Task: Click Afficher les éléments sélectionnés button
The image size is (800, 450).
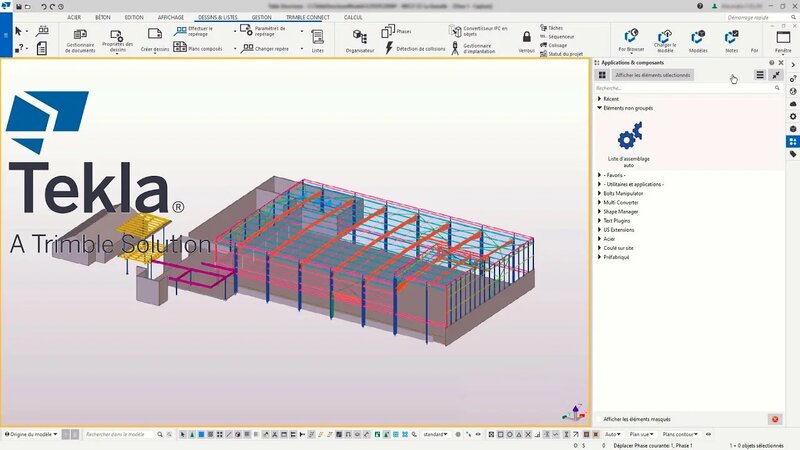Action: click(x=653, y=75)
